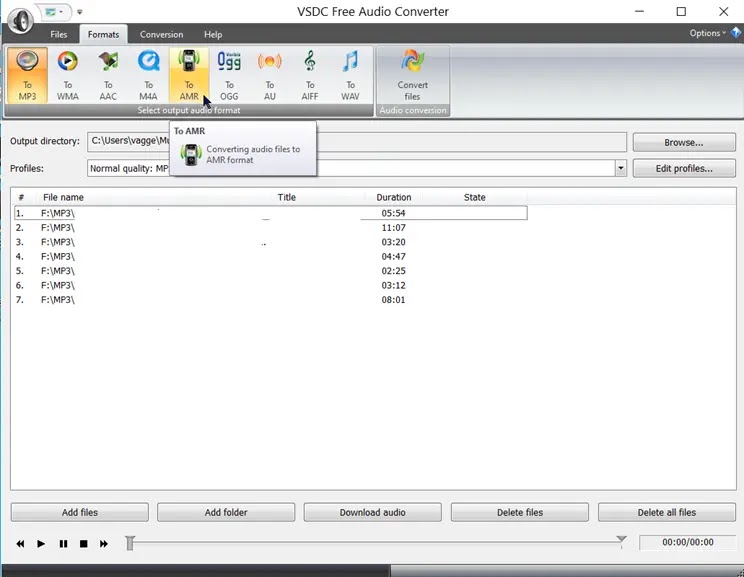Image resolution: width=744 pixels, height=577 pixels.
Task: Open the Conversion ribbon tab
Action: pos(161,34)
